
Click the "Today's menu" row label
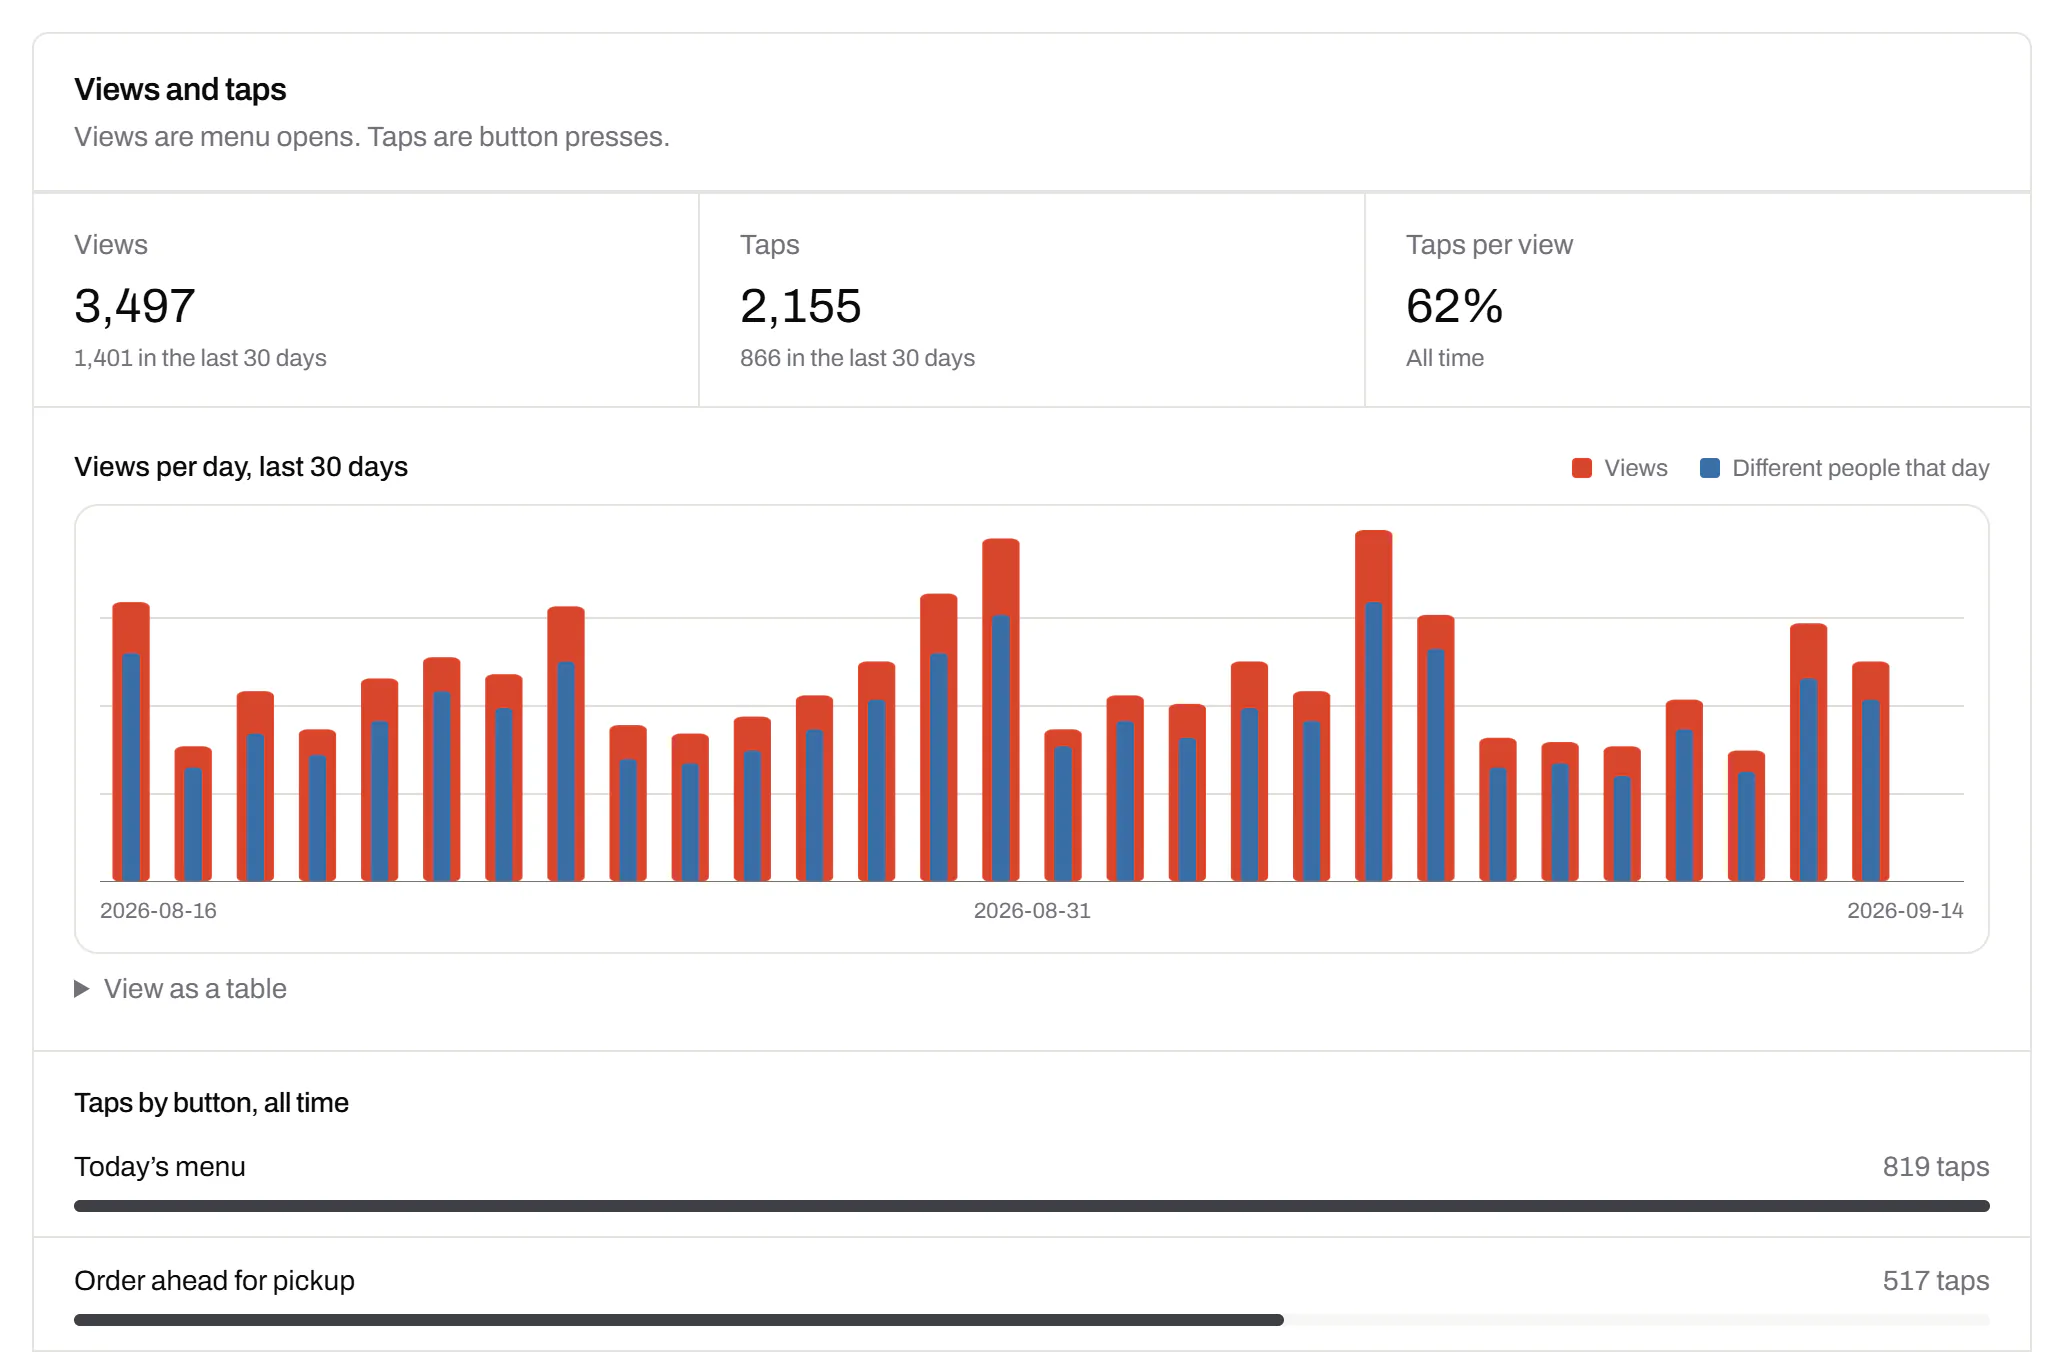coord(160,1167)
